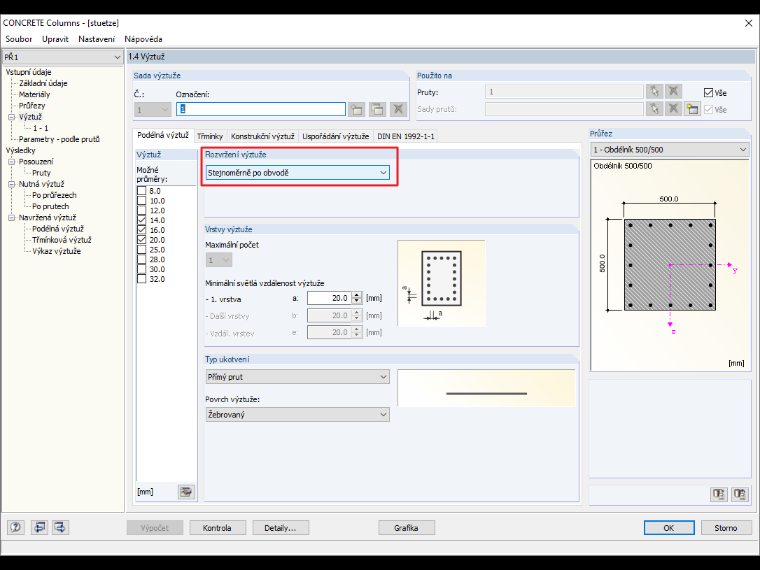Uncheck the 14.0 diameter checkbox

point(142,220)
